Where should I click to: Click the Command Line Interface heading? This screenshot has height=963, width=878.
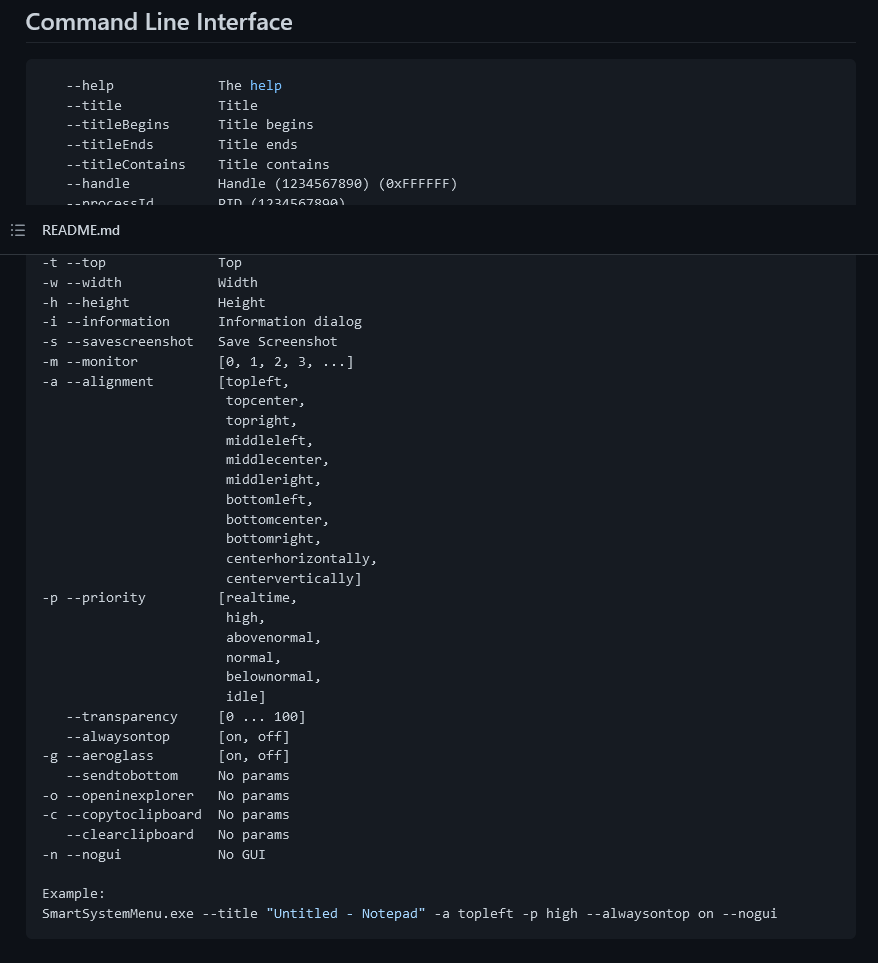(159, 22)
